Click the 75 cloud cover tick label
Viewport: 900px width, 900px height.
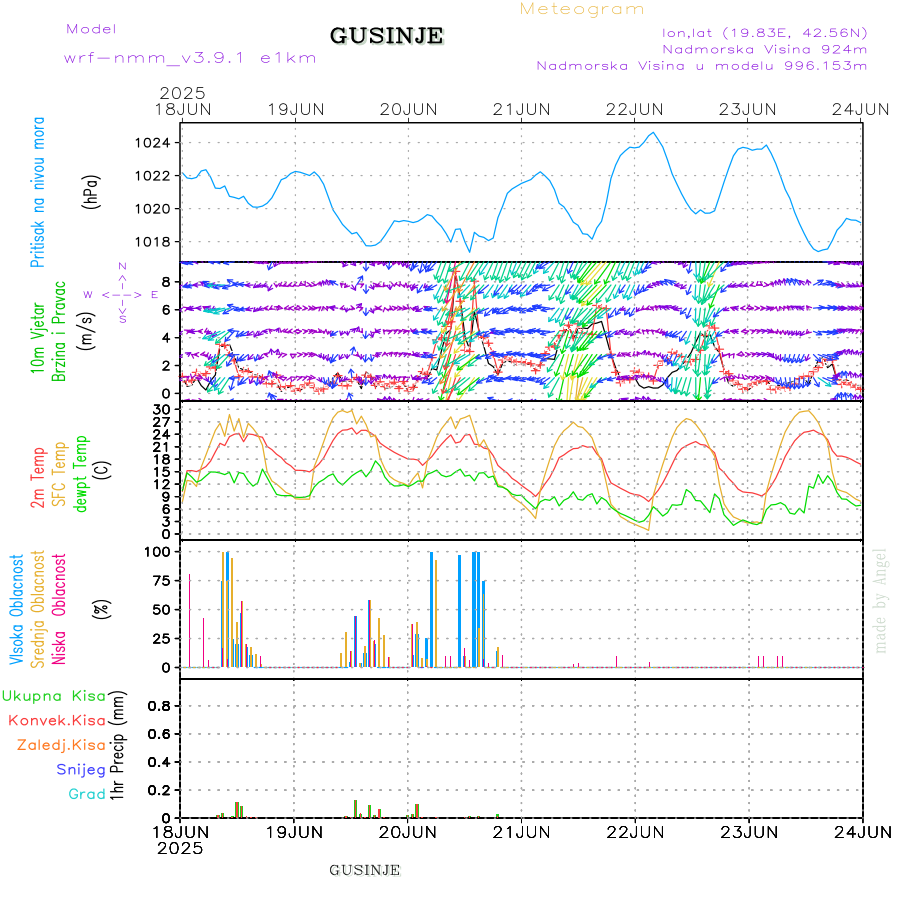coord(161,581)
